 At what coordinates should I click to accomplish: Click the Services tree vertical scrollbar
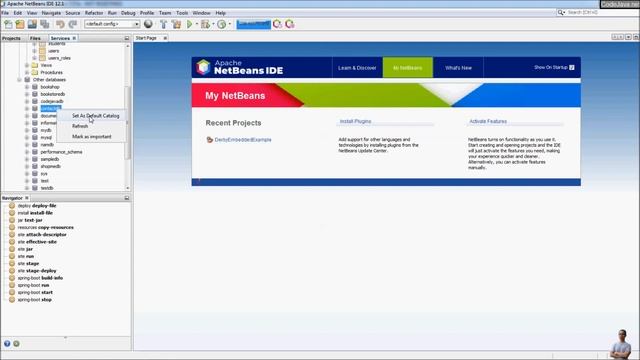[x=128, y=122]
